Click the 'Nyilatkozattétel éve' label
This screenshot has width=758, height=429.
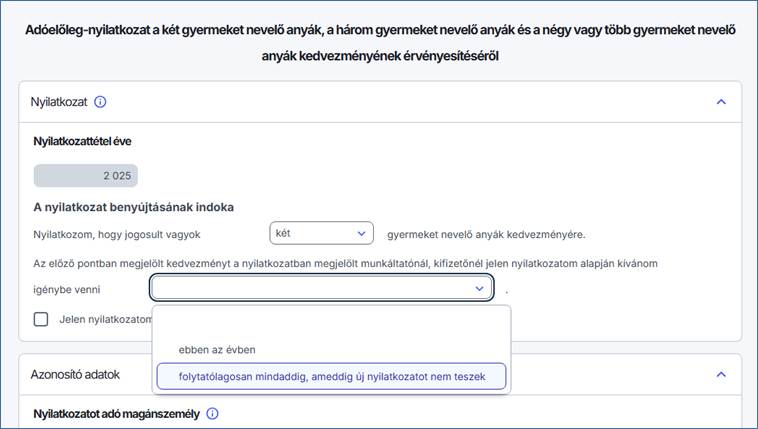[82, 141]
